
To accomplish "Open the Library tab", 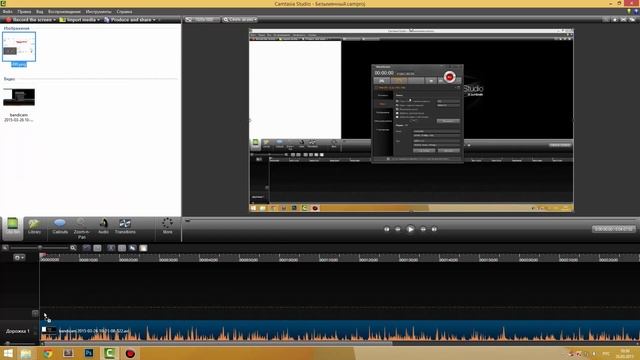I will pyautogui.click(x=34, y=227).
